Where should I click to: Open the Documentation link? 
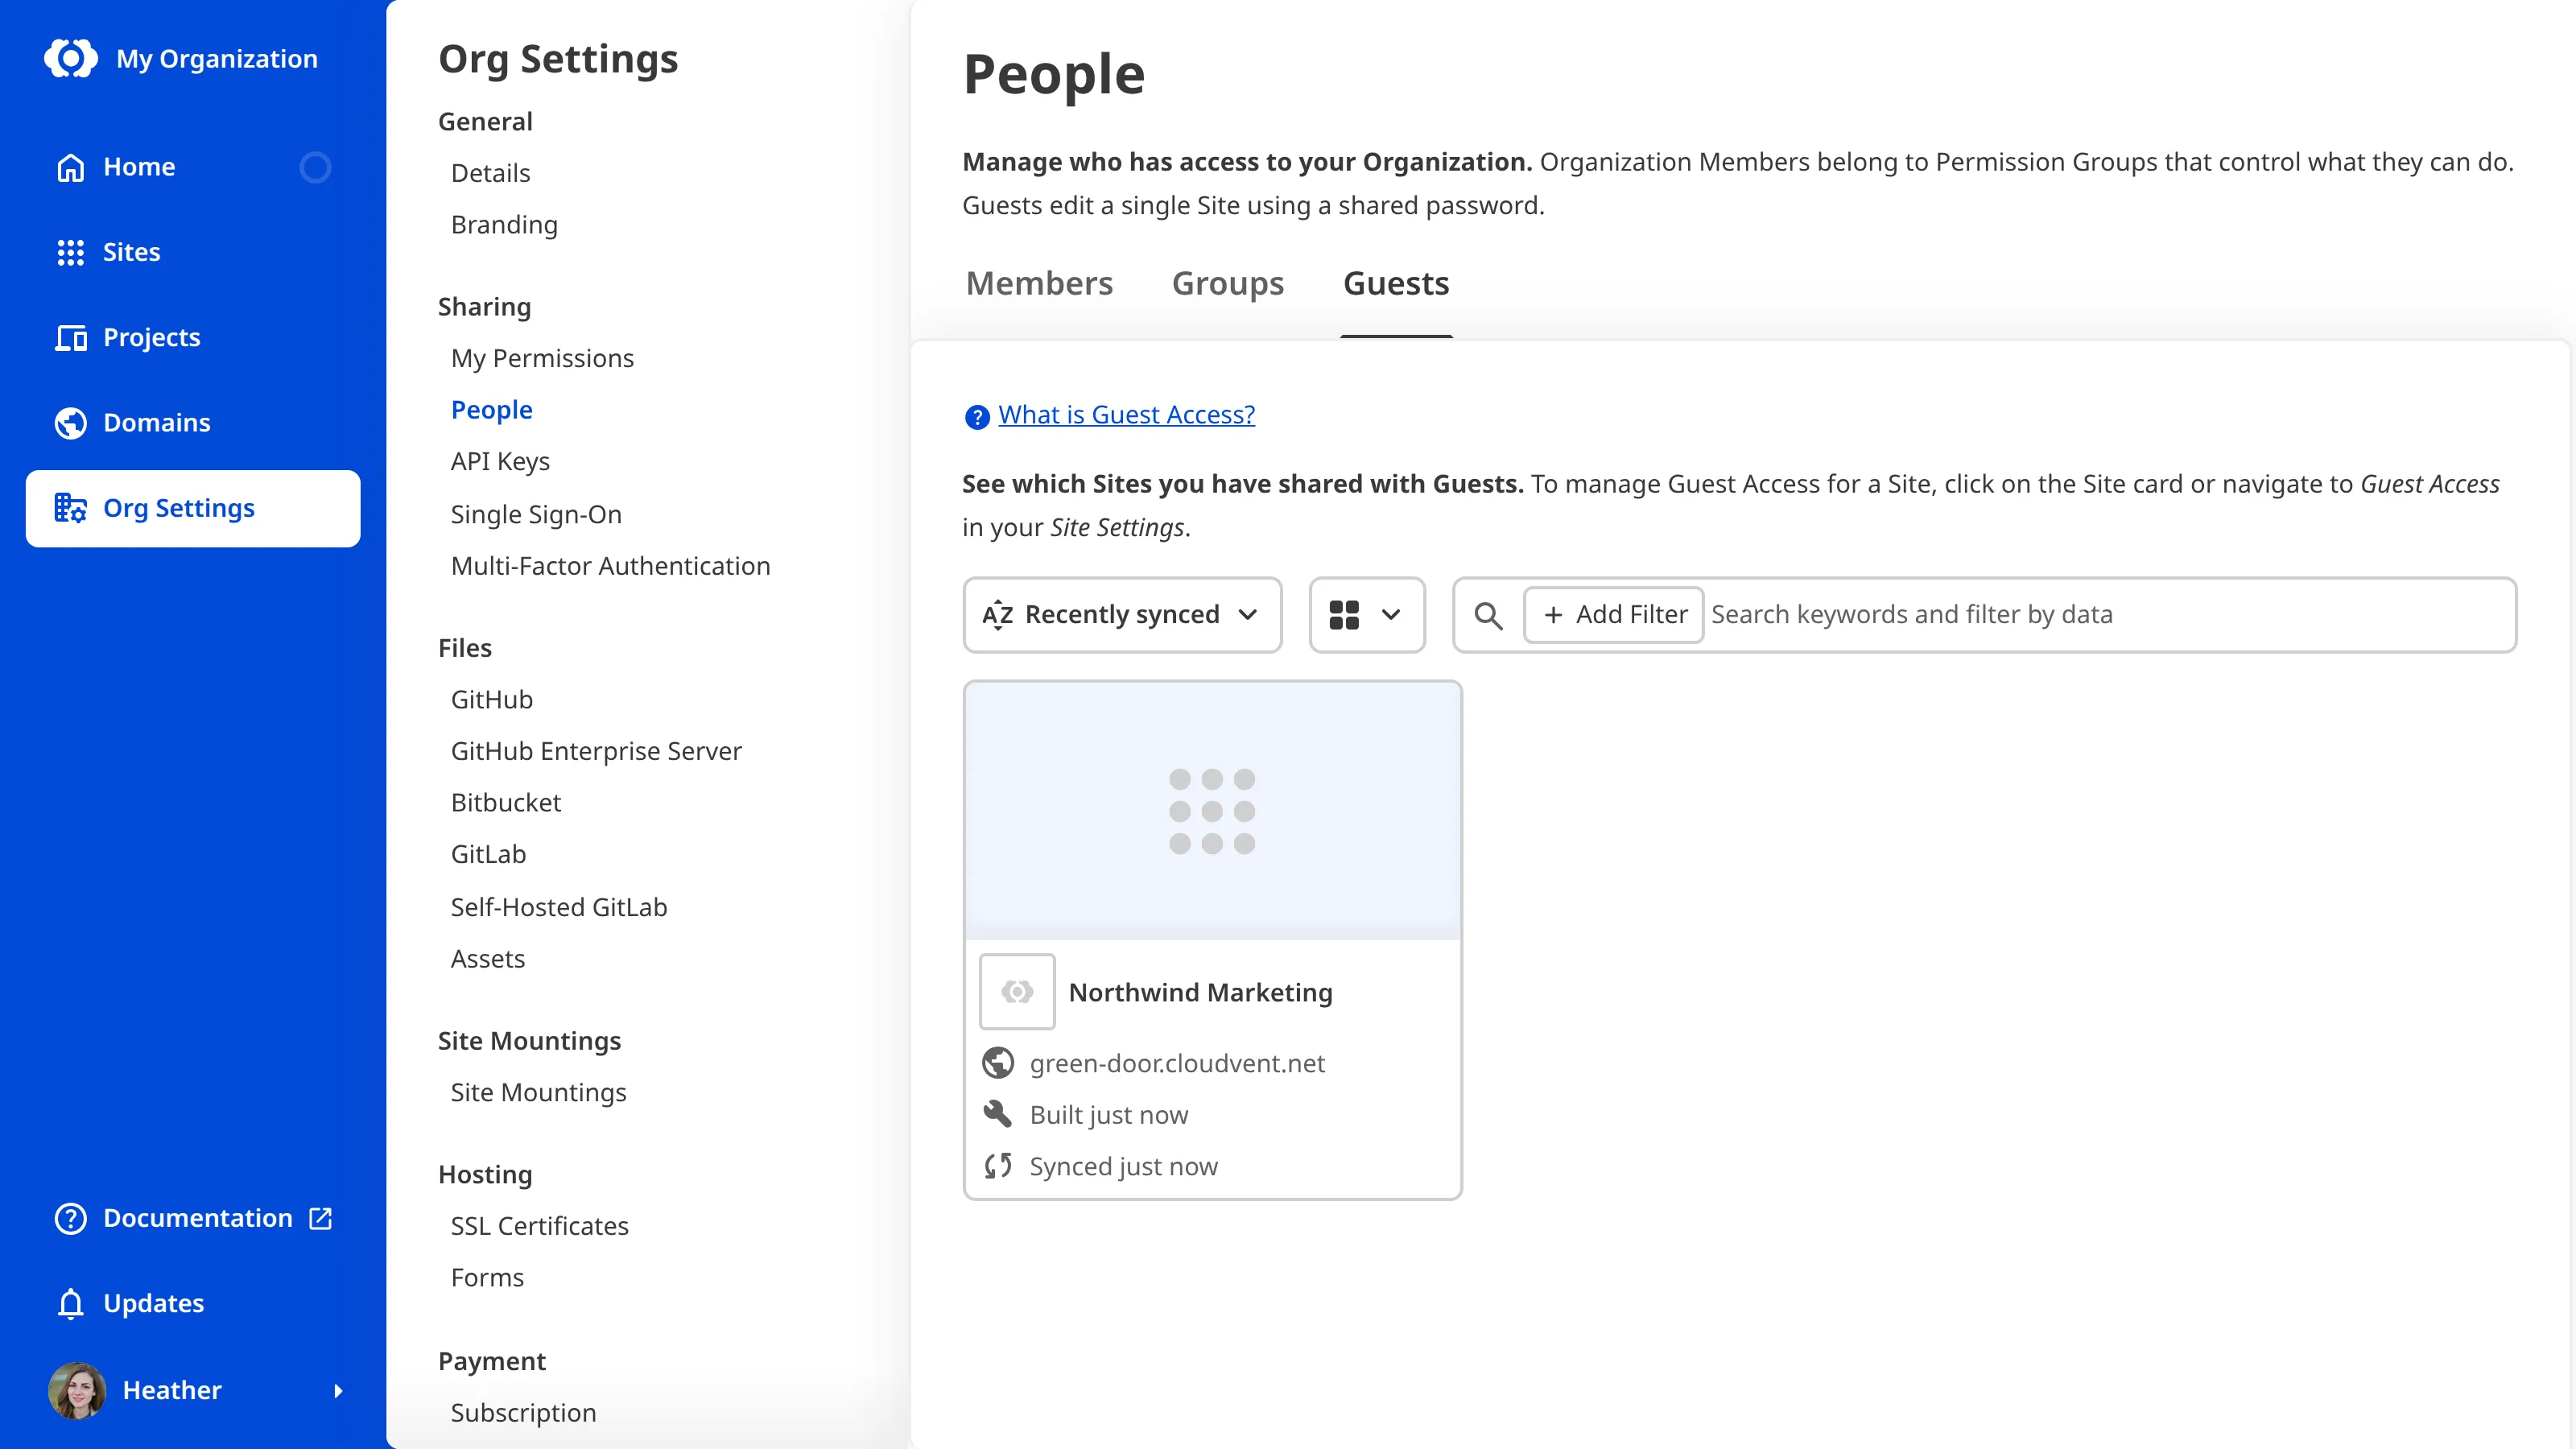click(x=193, y=1218)
